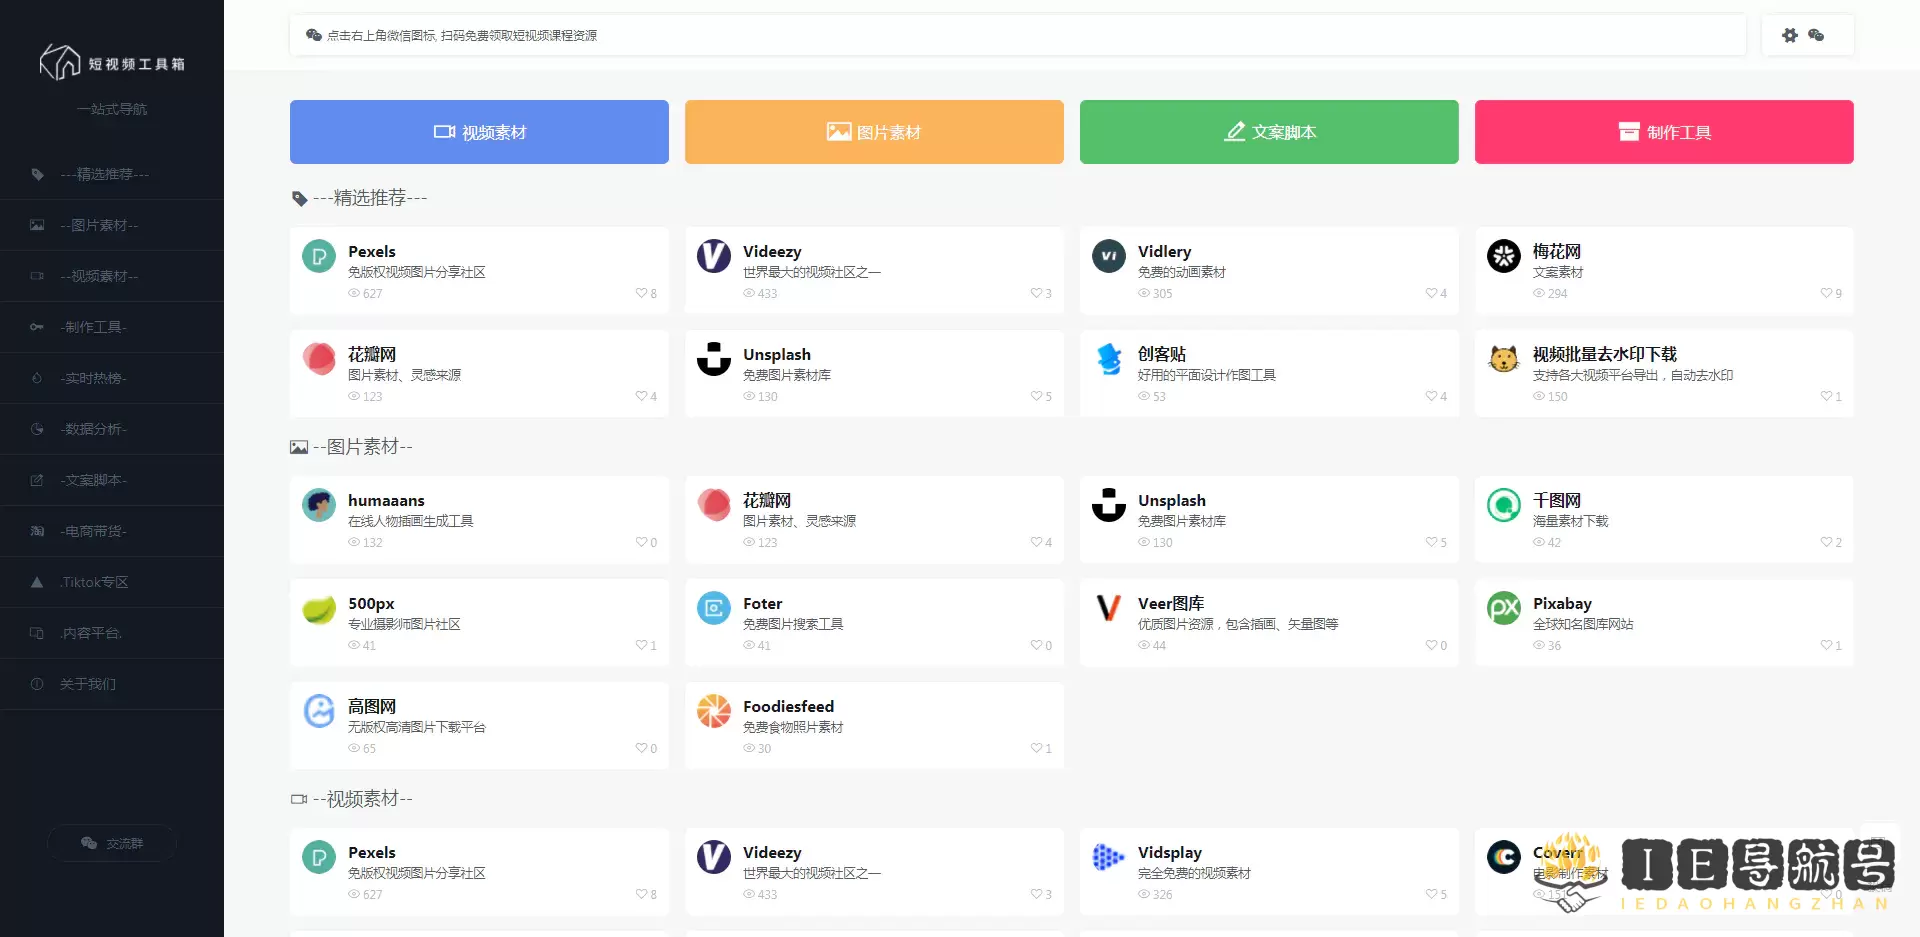
Task: Click the Pexels logo in featured recommendations
Action: [x=319, y=257]
